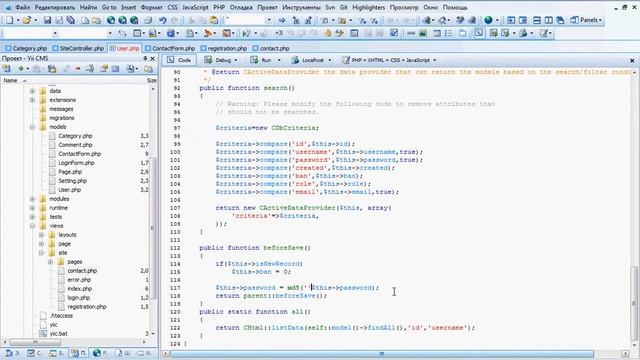Click the Print icon in toolbar
Image resolution: width=640 pixels, height=360 pixels.
(x=148, y=20)
